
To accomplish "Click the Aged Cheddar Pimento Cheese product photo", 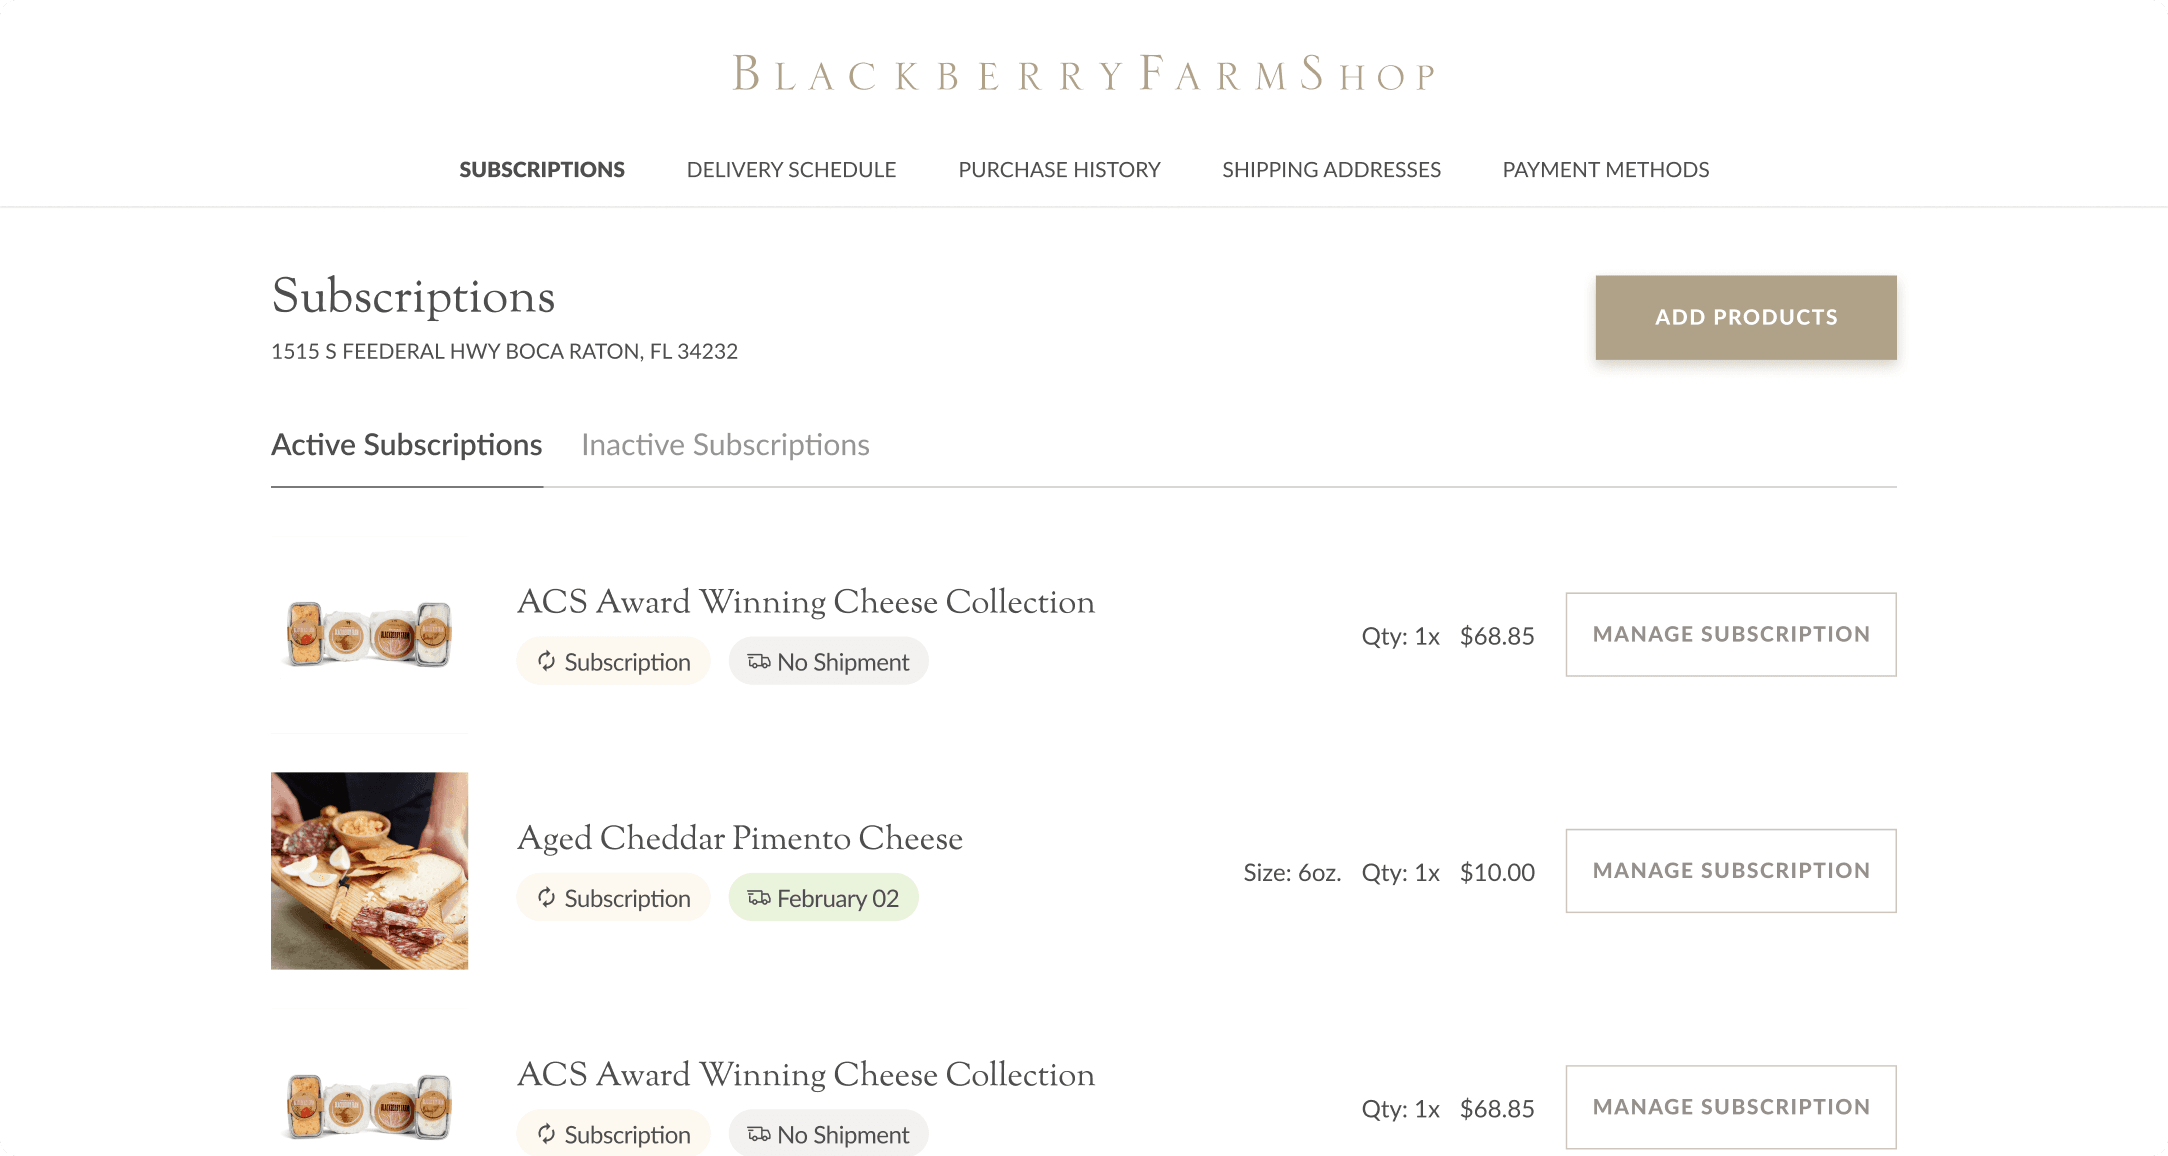I will tap(369, 870).
